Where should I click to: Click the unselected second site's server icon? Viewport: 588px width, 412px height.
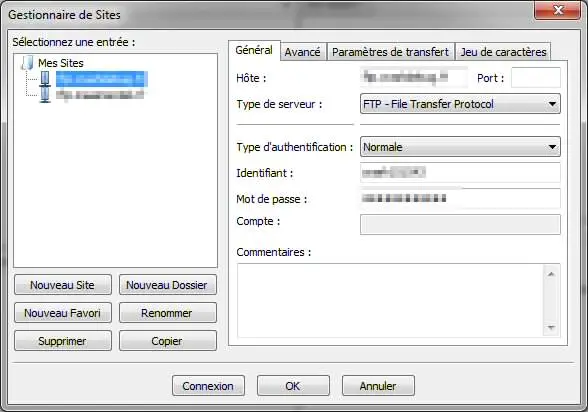coord(45,95)
